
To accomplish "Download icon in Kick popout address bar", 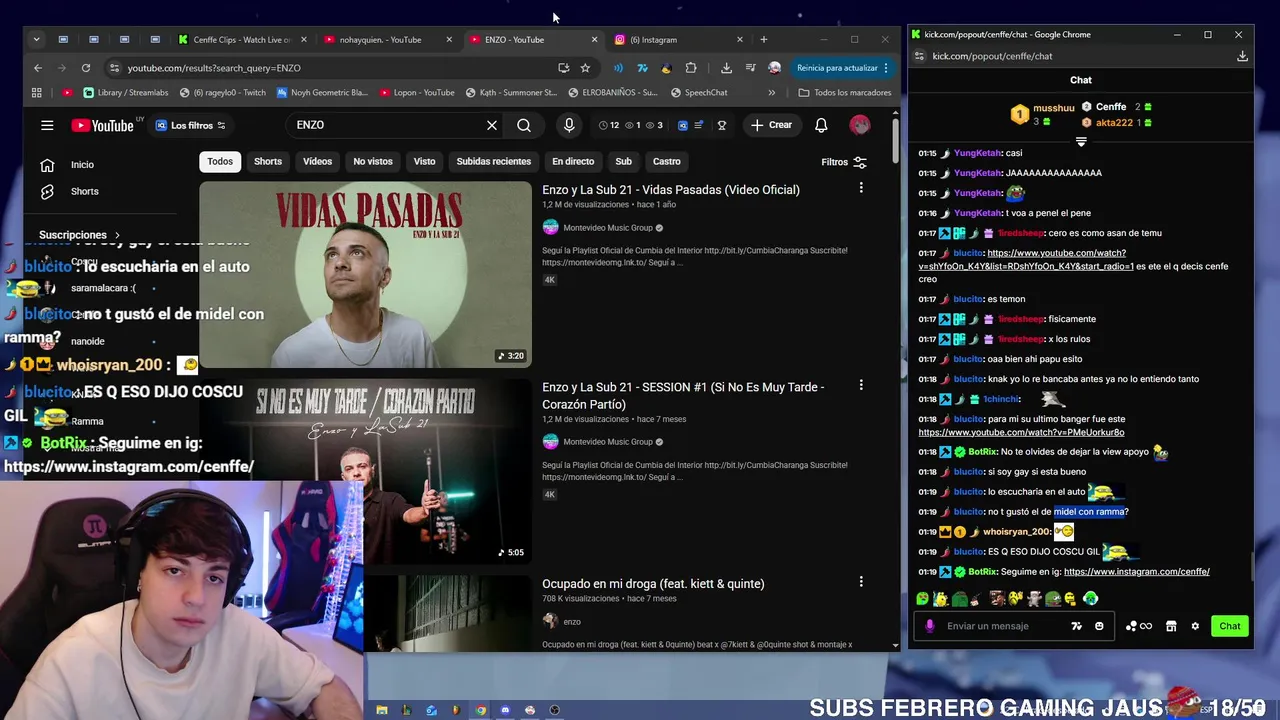I will (1242, 56).
